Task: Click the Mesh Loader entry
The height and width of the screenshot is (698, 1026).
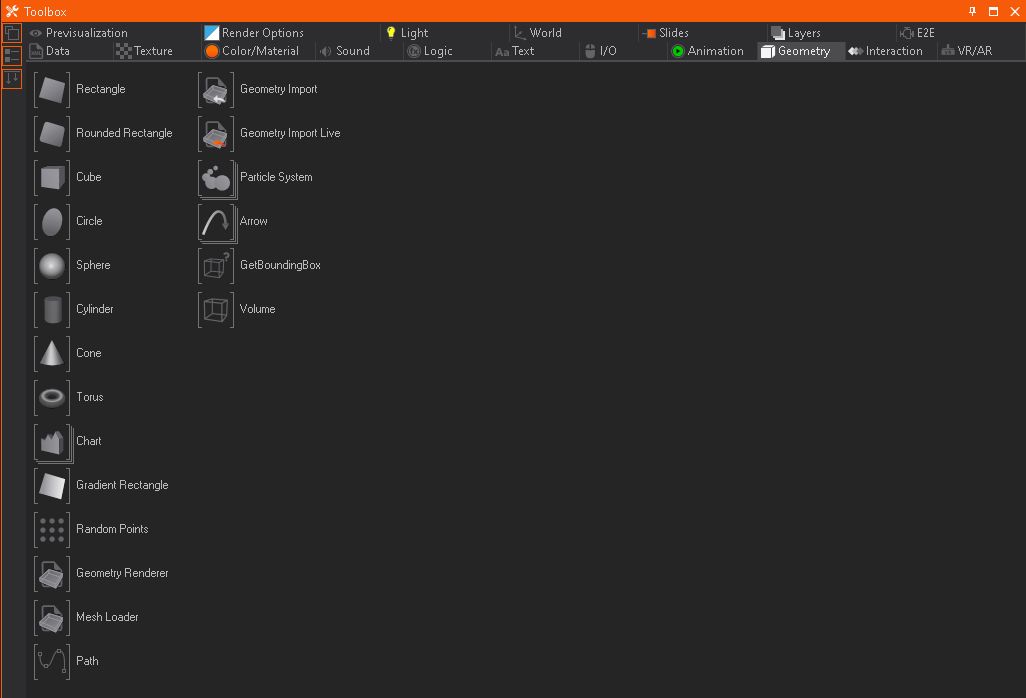Action: coord(107,617)
